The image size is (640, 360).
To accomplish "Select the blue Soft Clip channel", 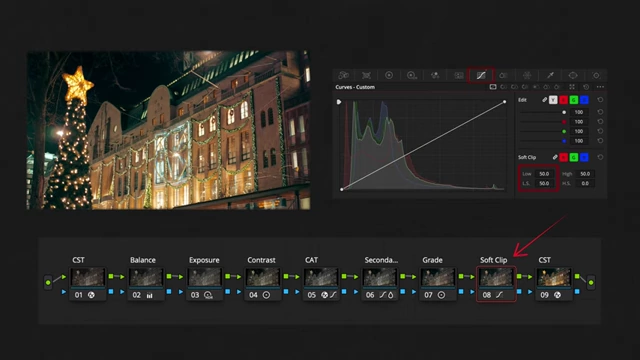I will pos(584,157).
